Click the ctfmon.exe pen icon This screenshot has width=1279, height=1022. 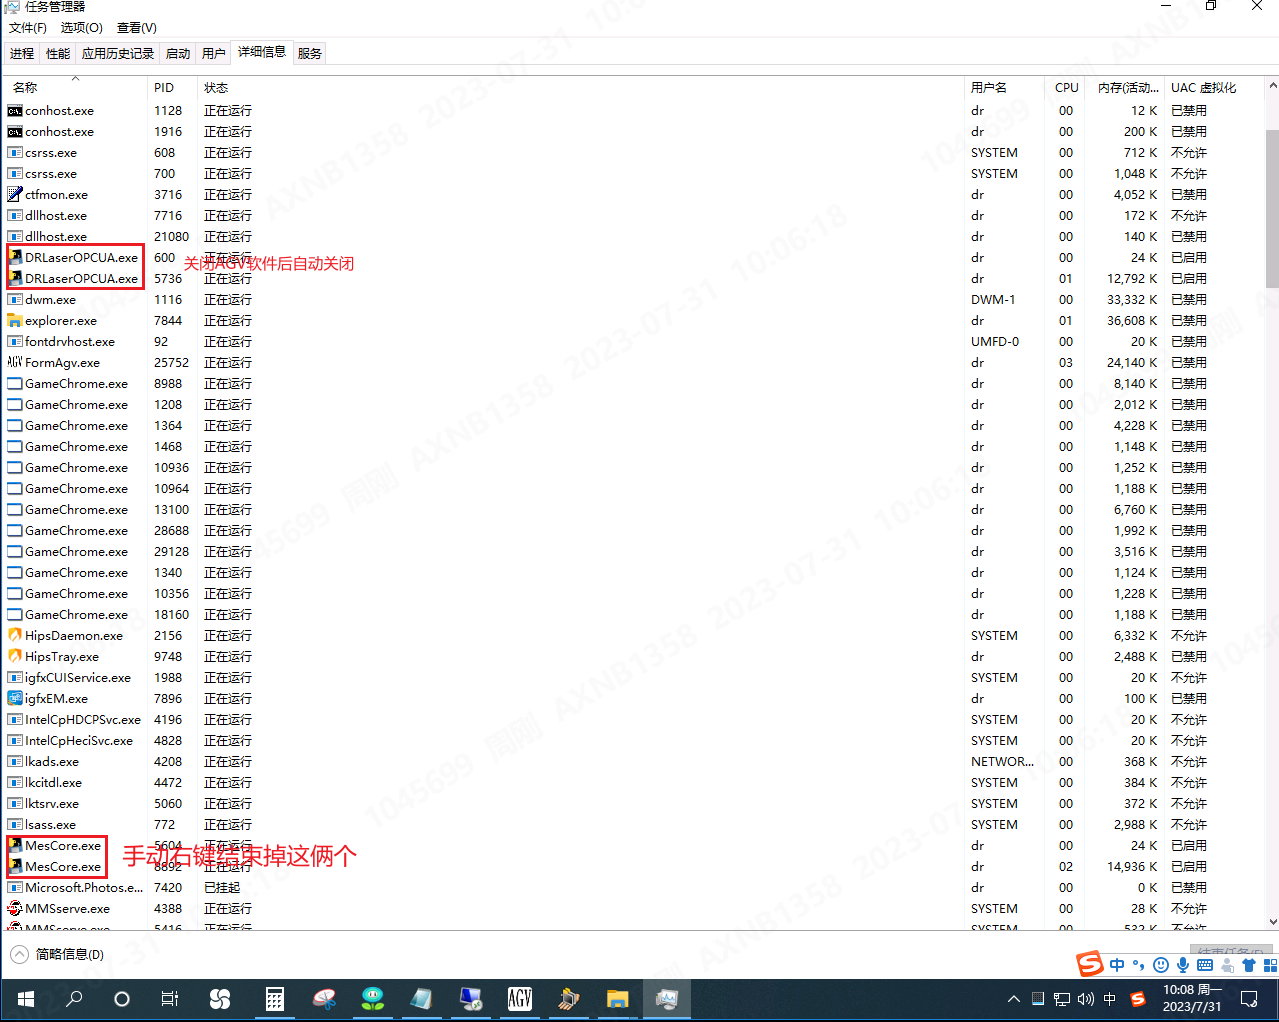pos(15,194)
